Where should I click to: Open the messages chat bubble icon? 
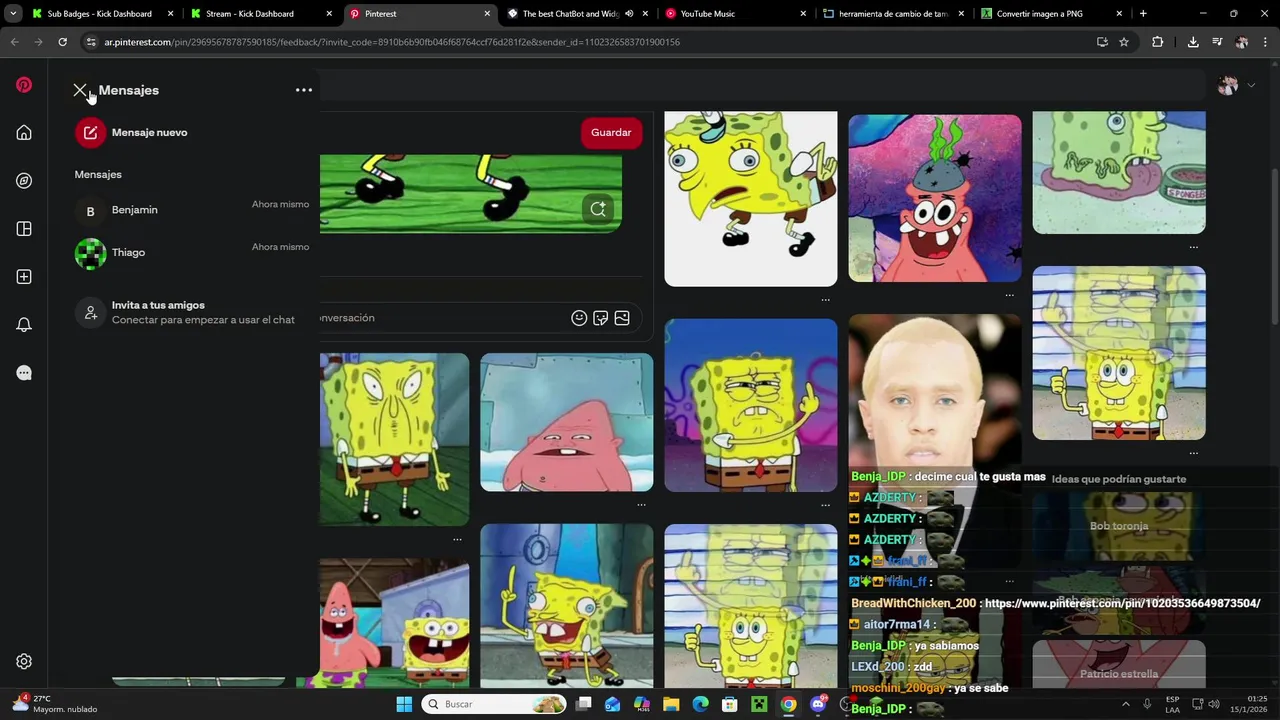click(24, 373)
